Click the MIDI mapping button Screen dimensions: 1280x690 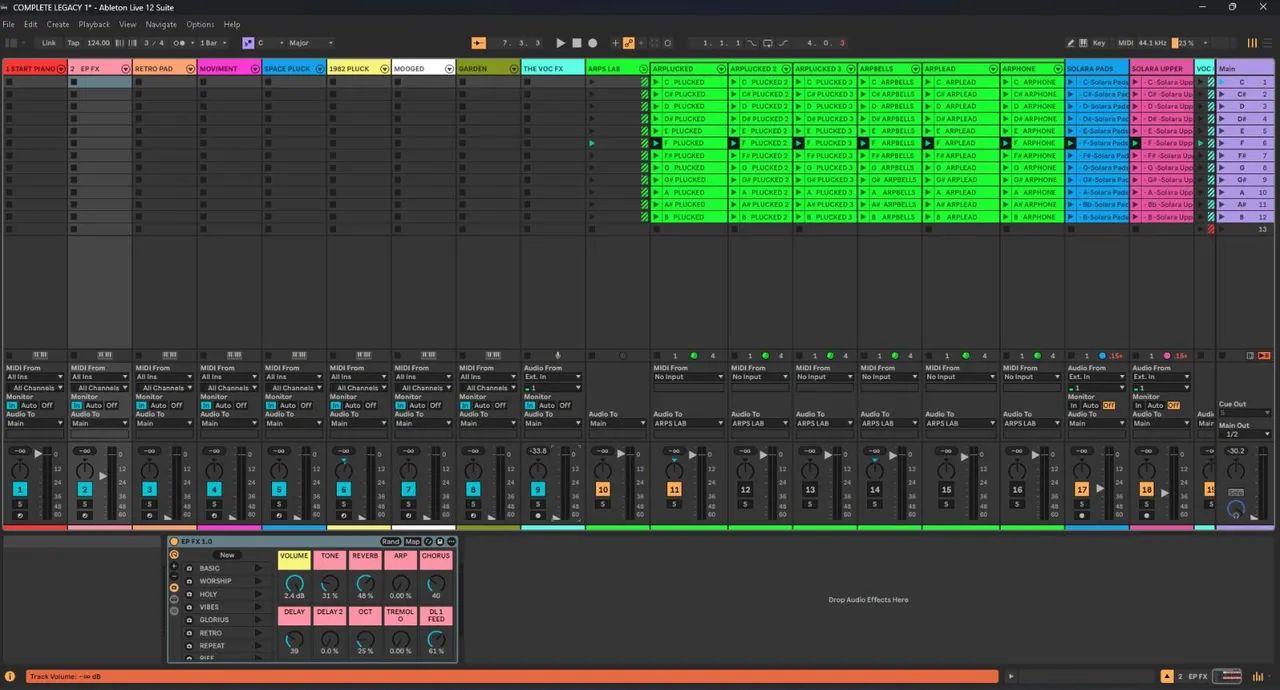click(x=1125, y=43)
